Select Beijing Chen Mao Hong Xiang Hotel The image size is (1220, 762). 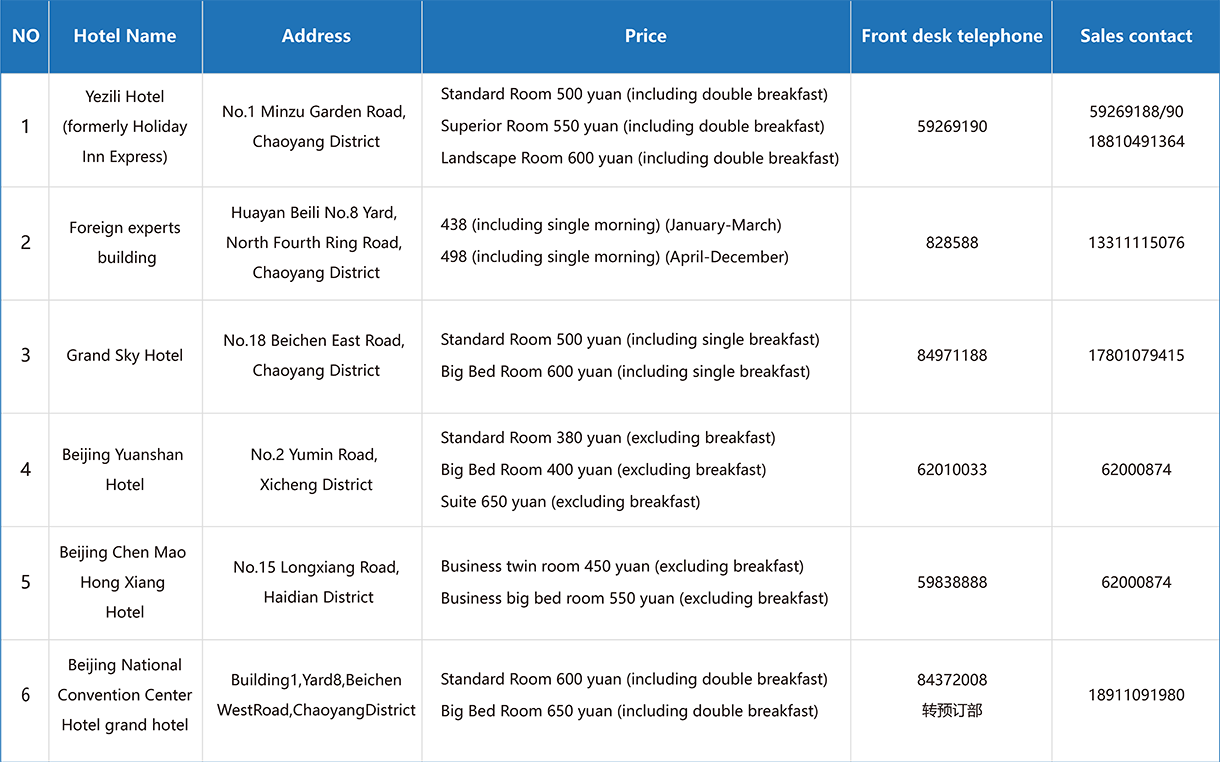pyautogui.click(x=125, y=582)
